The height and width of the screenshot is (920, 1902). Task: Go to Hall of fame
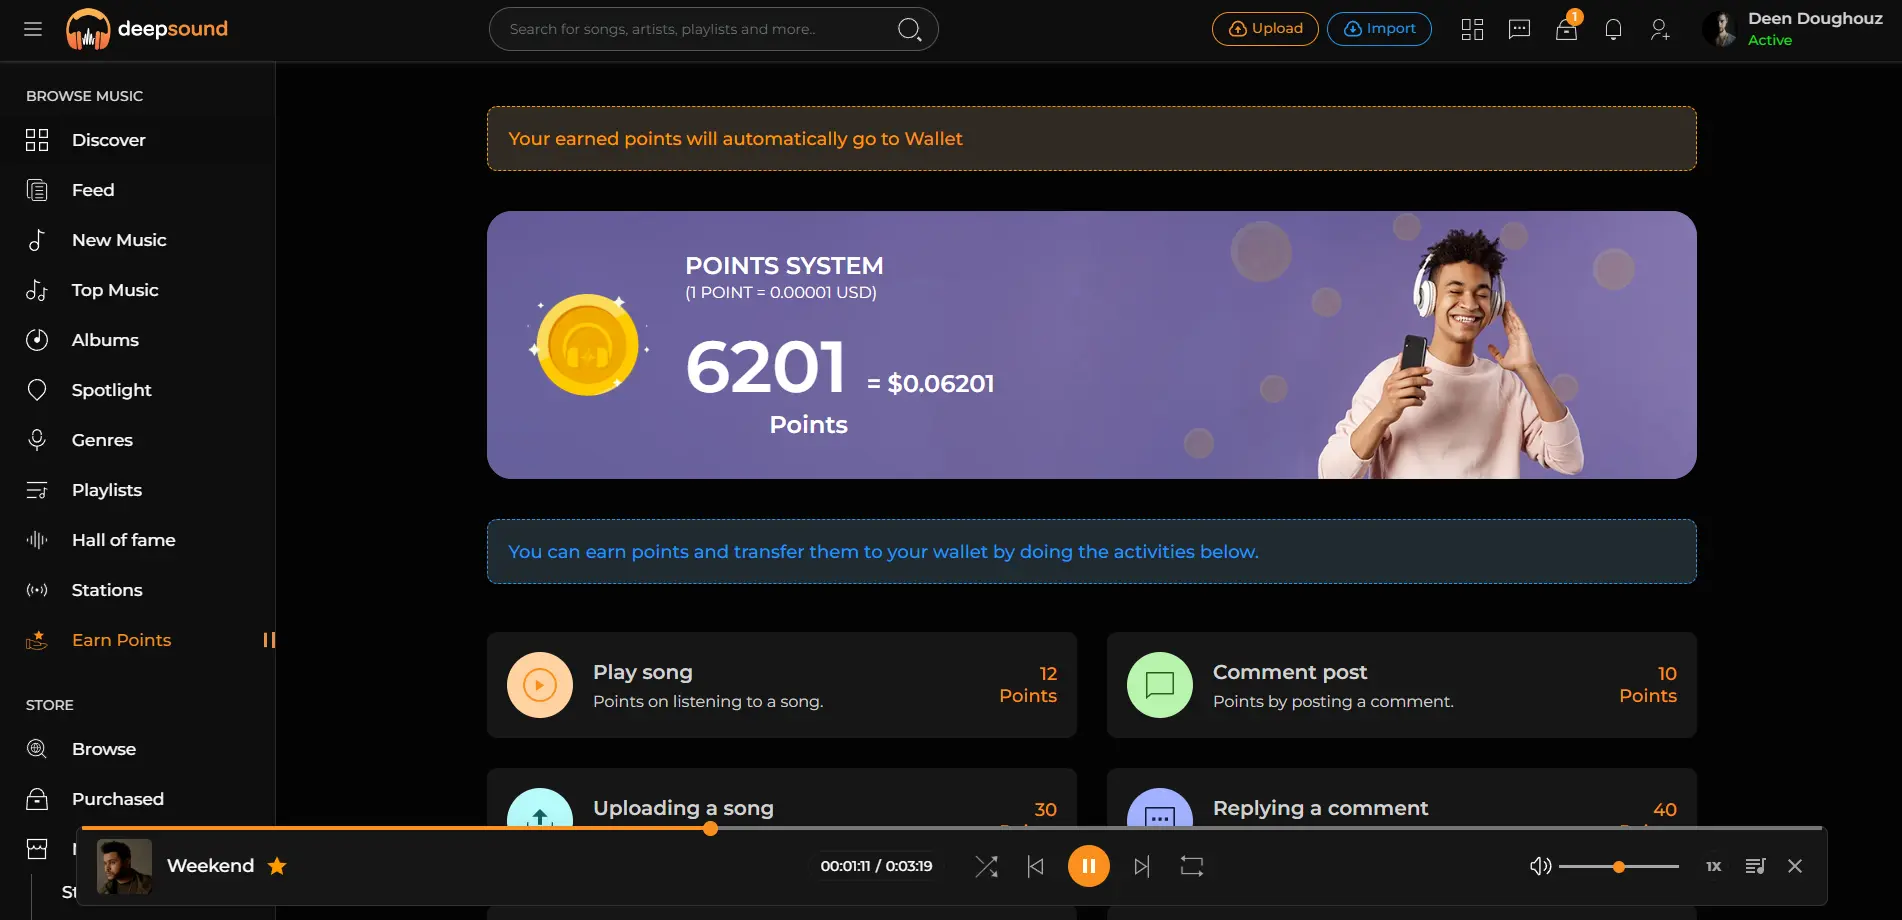(x=123, y=540)
